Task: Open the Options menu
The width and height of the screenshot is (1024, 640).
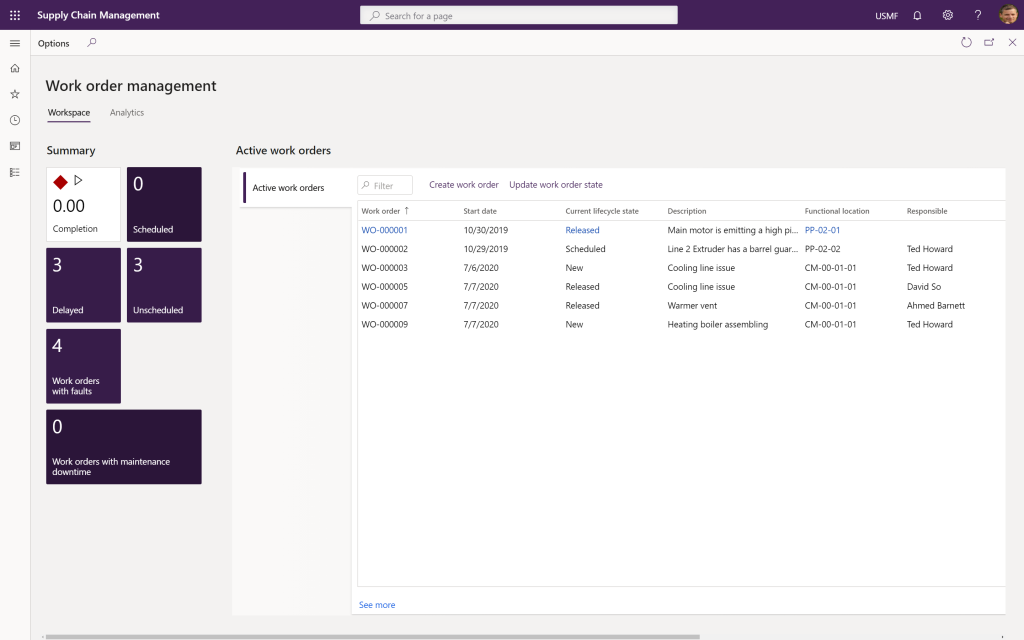Action: coord(54,43)
